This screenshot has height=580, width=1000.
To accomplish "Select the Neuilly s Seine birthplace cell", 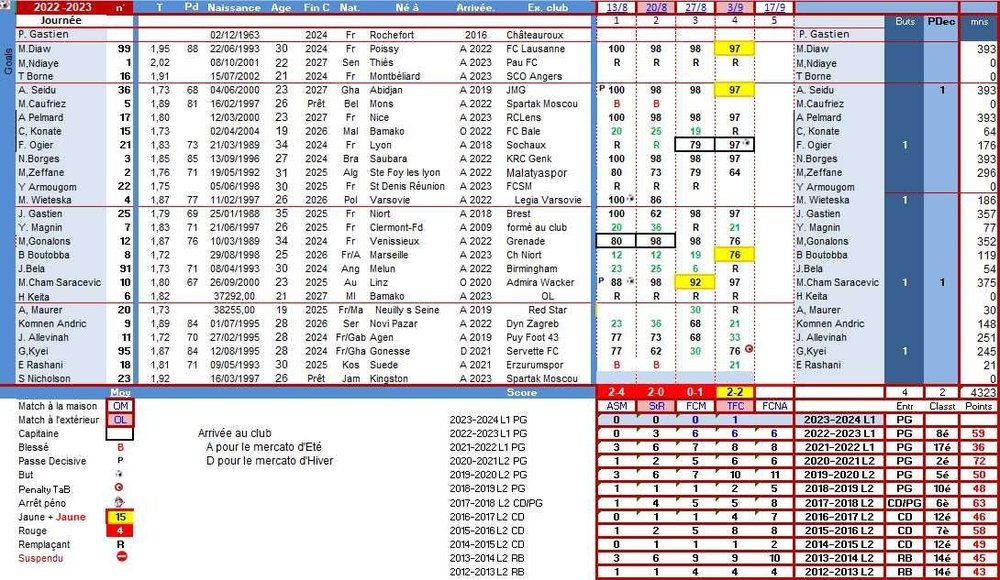I will tap(407, 309).
